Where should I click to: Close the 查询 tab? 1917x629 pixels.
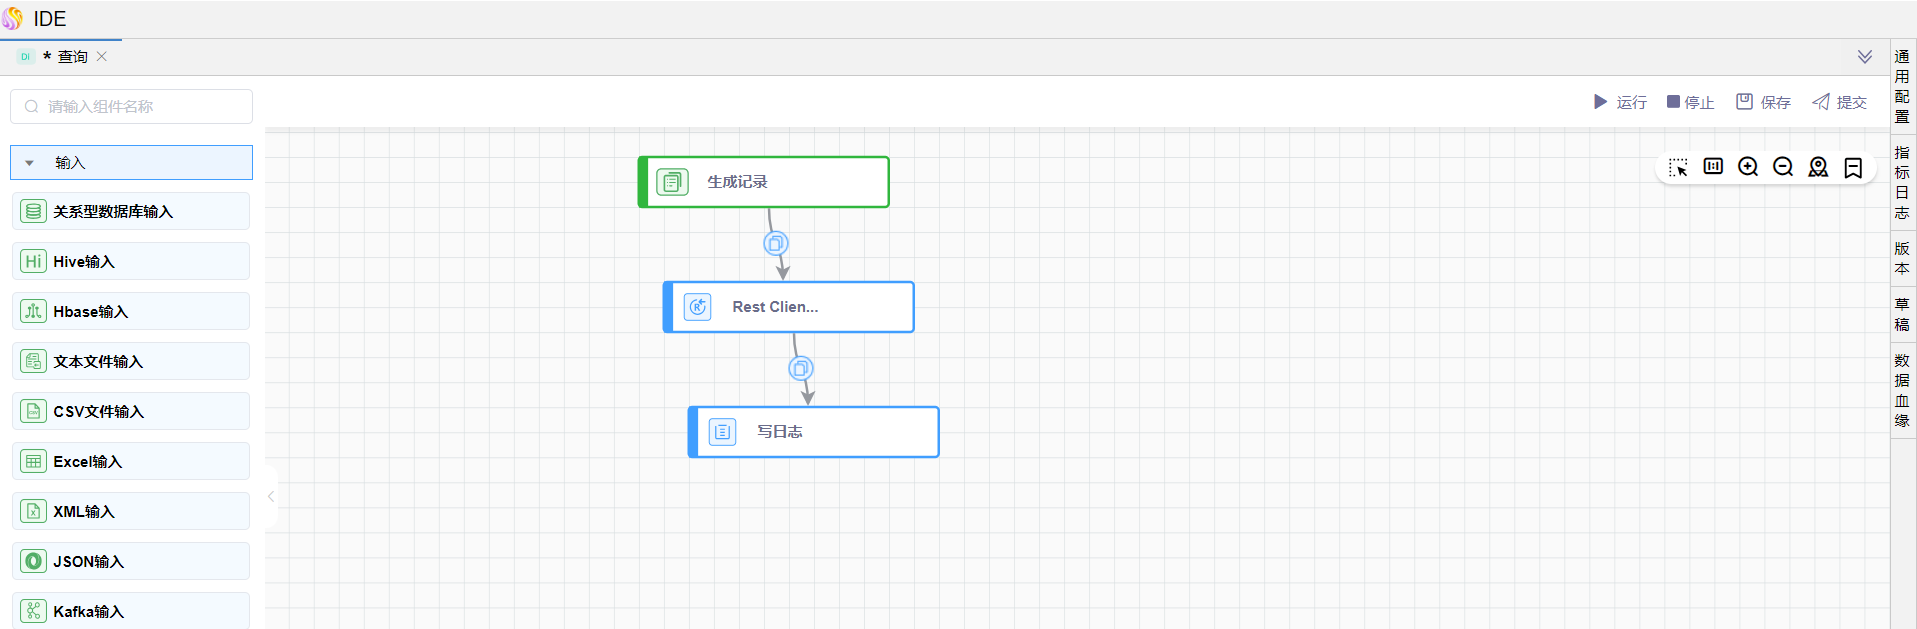(102, 57)
